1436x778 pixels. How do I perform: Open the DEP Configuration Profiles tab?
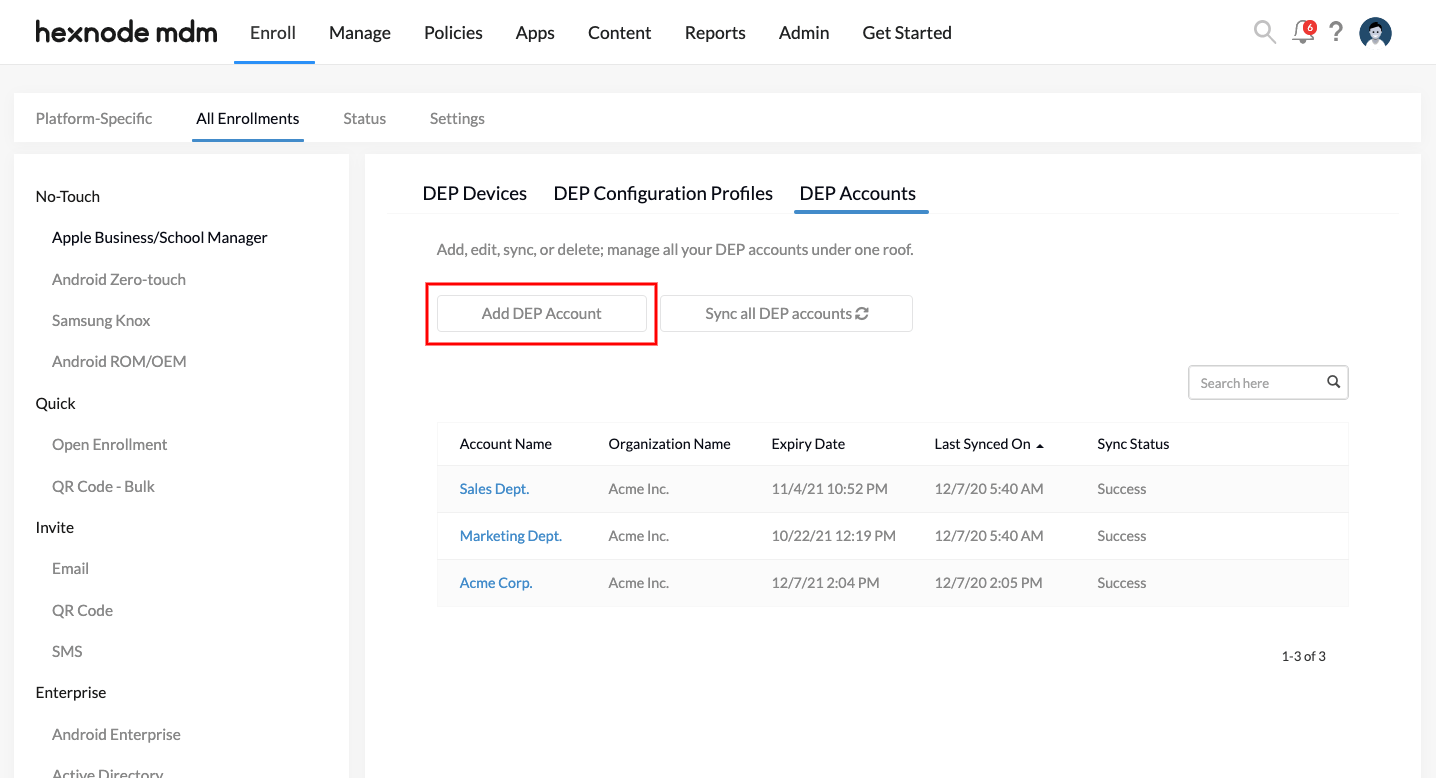(663, 193)
